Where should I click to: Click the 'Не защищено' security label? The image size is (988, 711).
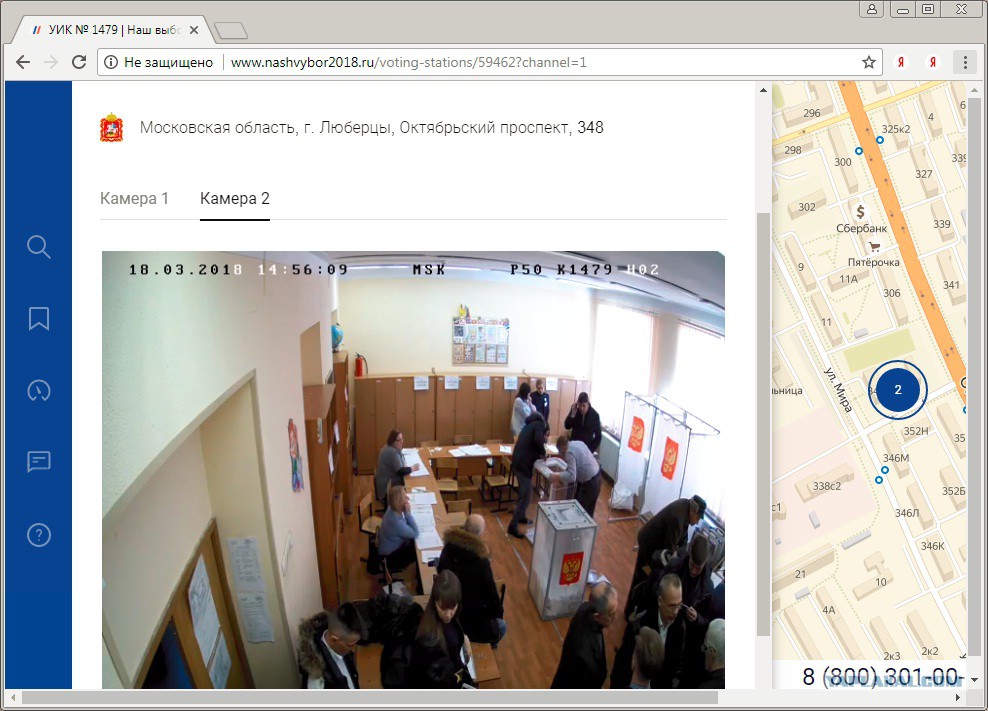[x=168, y=62]
